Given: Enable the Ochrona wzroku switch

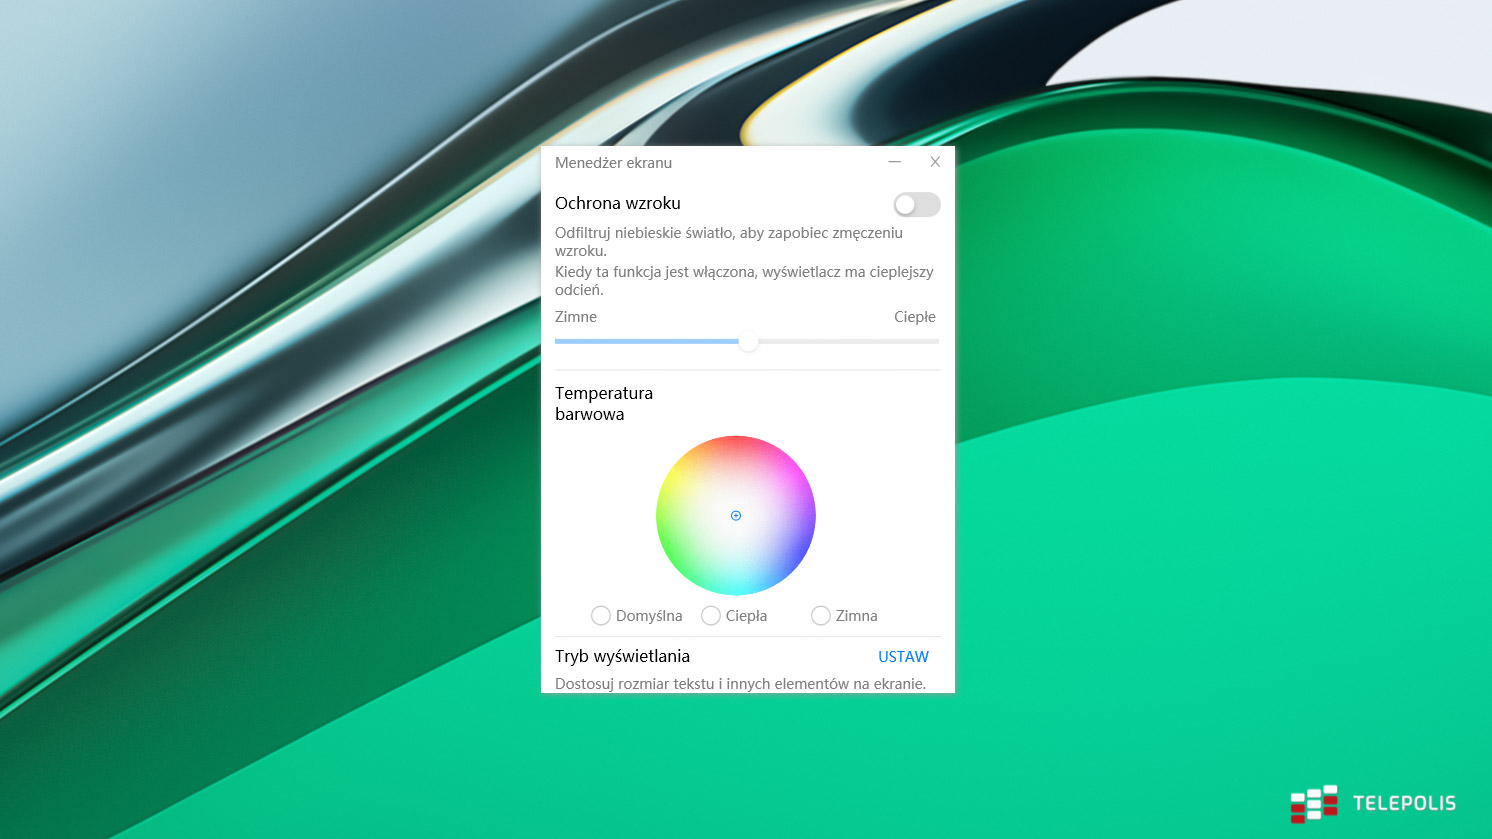Looking at the screenshot, I should (x=916, y=205).
